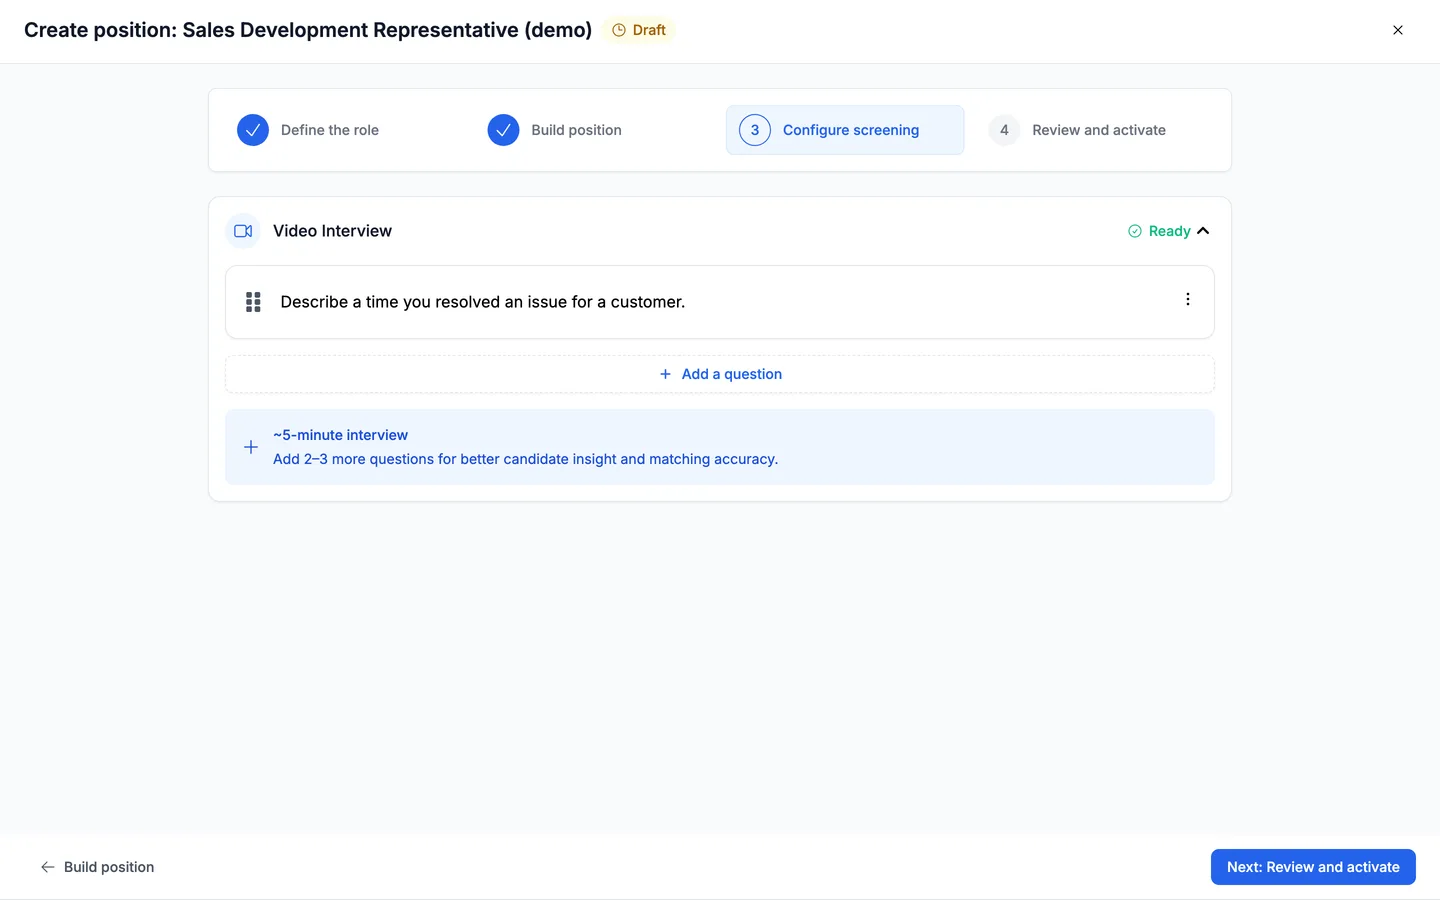Click the video camera icon
This screenshot has width=1440, height=900.
click(243, 231)
